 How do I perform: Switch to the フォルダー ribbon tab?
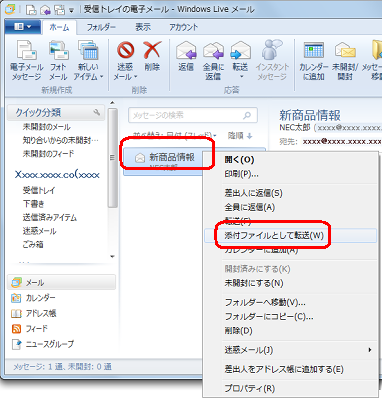point(101,27)
